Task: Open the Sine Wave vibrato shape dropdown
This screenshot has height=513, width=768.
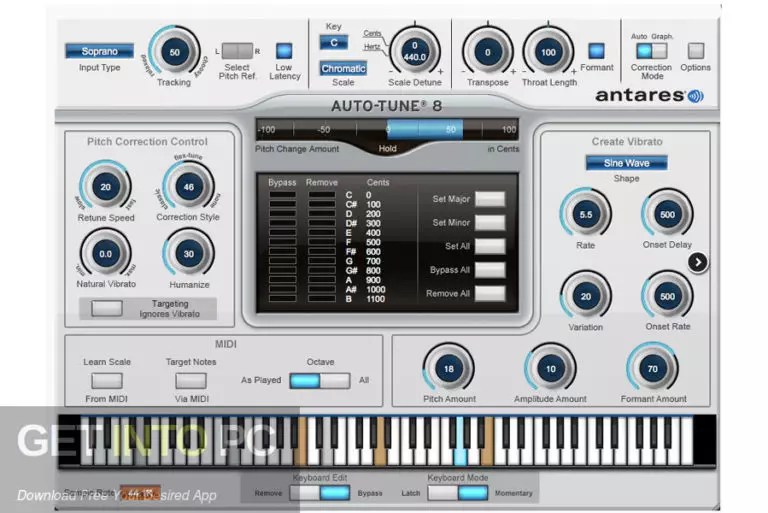Action: pyautogui.click(x=626, y=163)
